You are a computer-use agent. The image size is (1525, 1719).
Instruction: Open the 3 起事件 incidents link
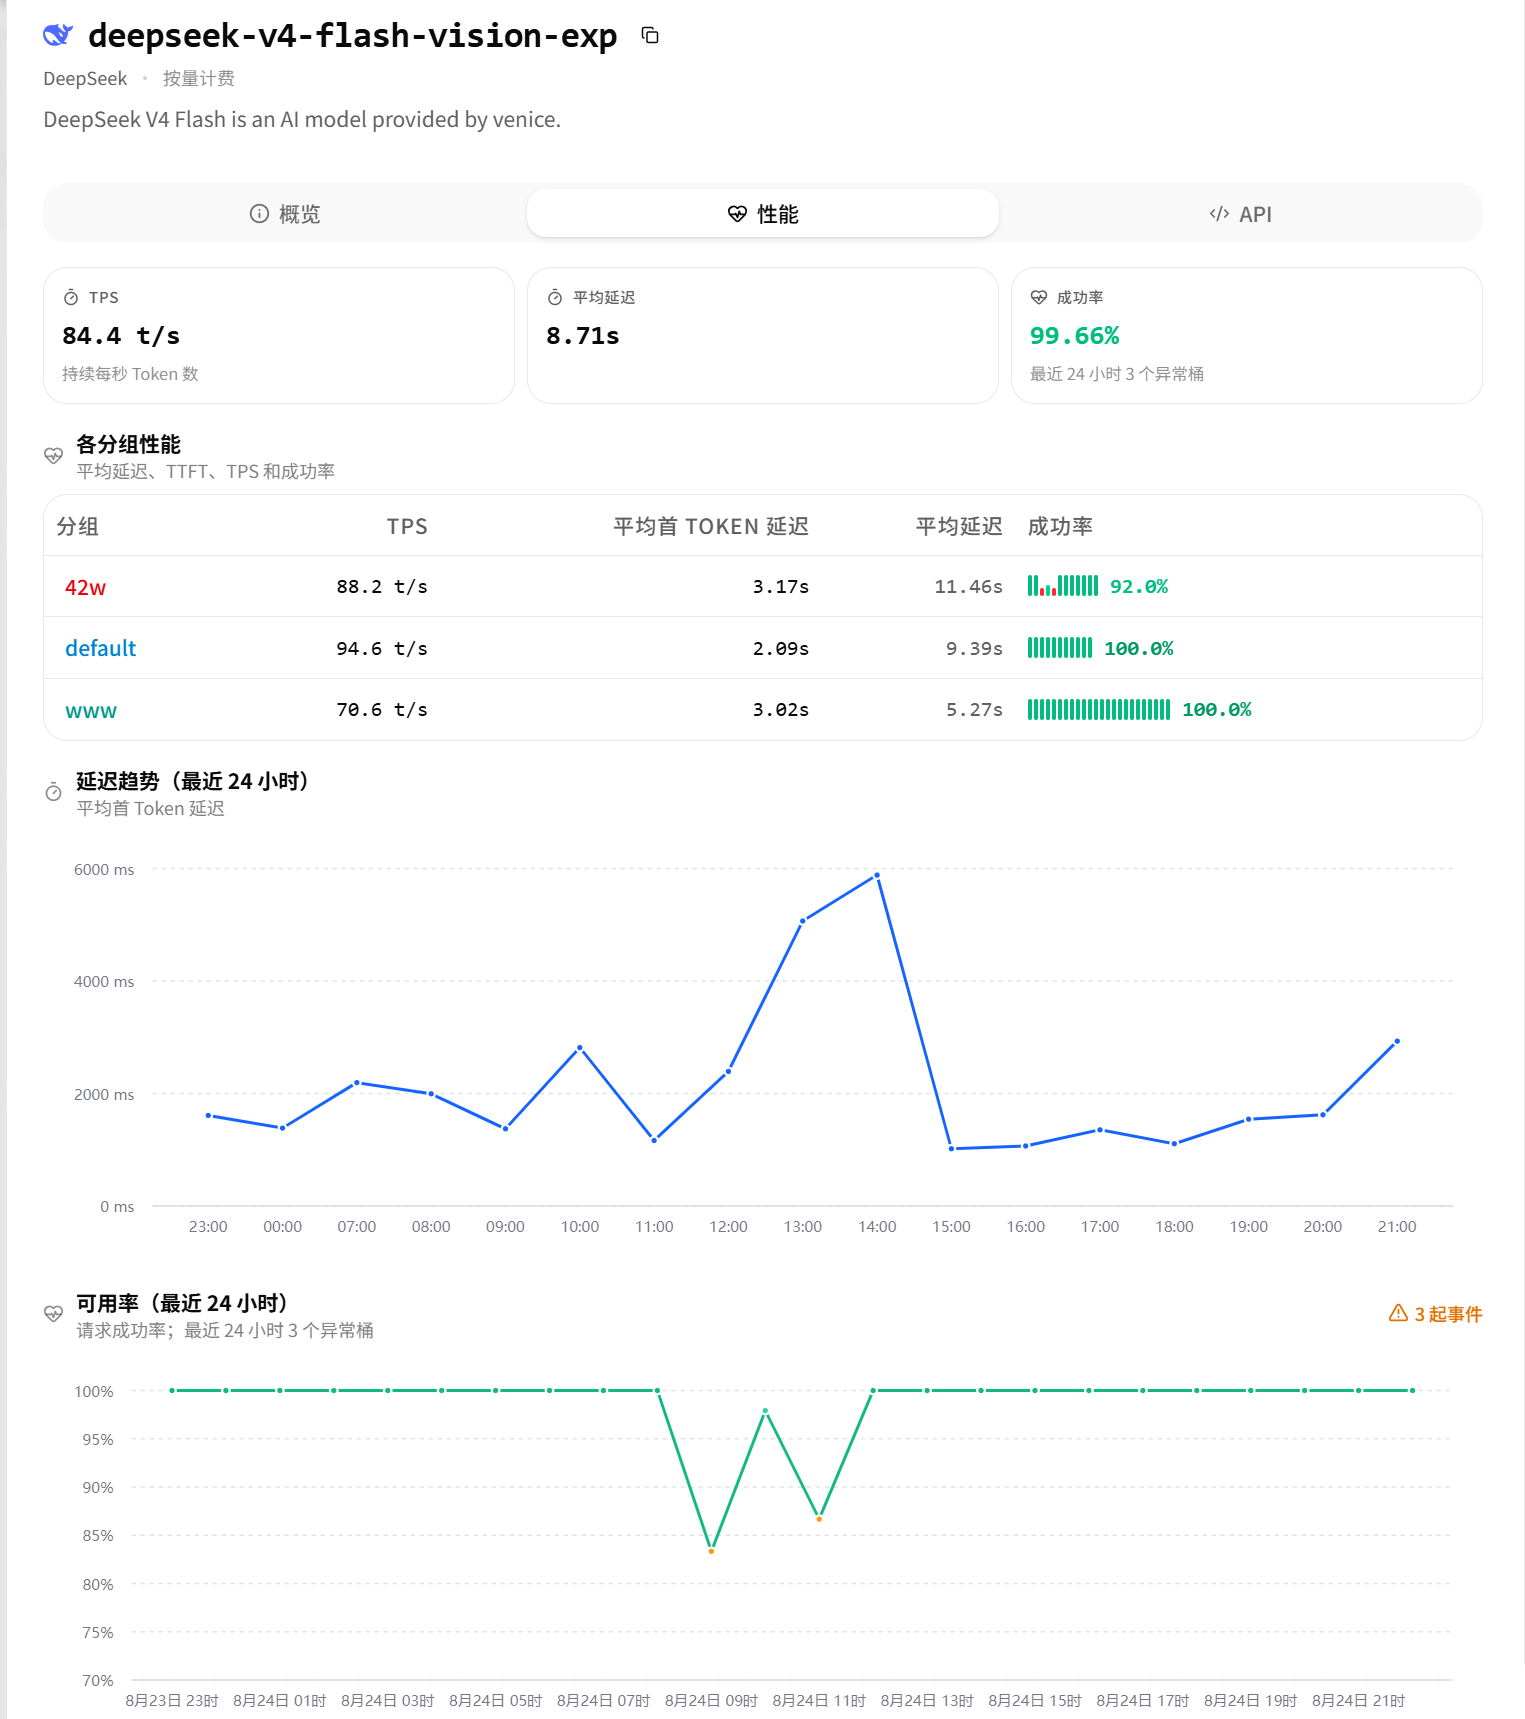tap(1436, 1314)
